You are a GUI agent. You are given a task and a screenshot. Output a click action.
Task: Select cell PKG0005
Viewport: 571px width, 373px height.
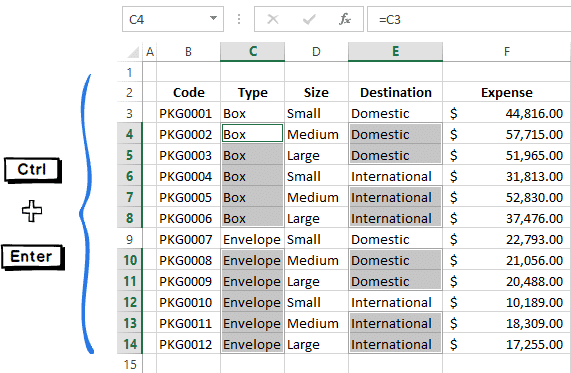[188, 197]
